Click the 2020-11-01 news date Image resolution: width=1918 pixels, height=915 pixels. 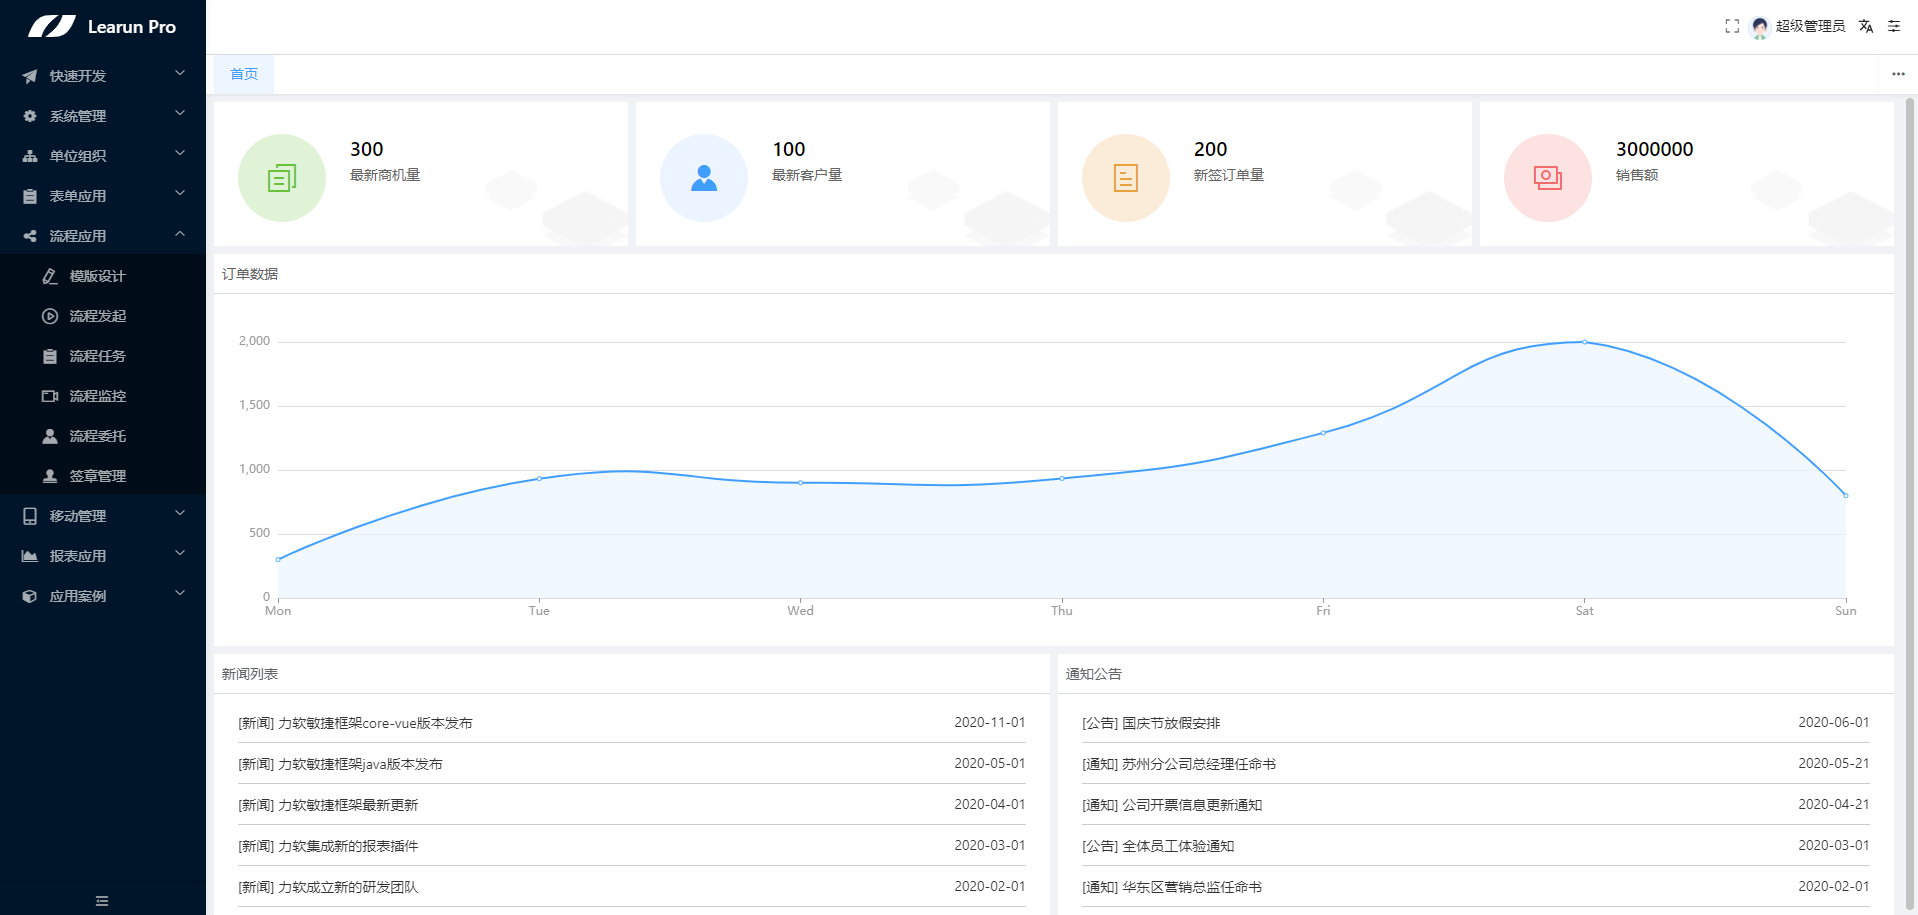point(989,722)
